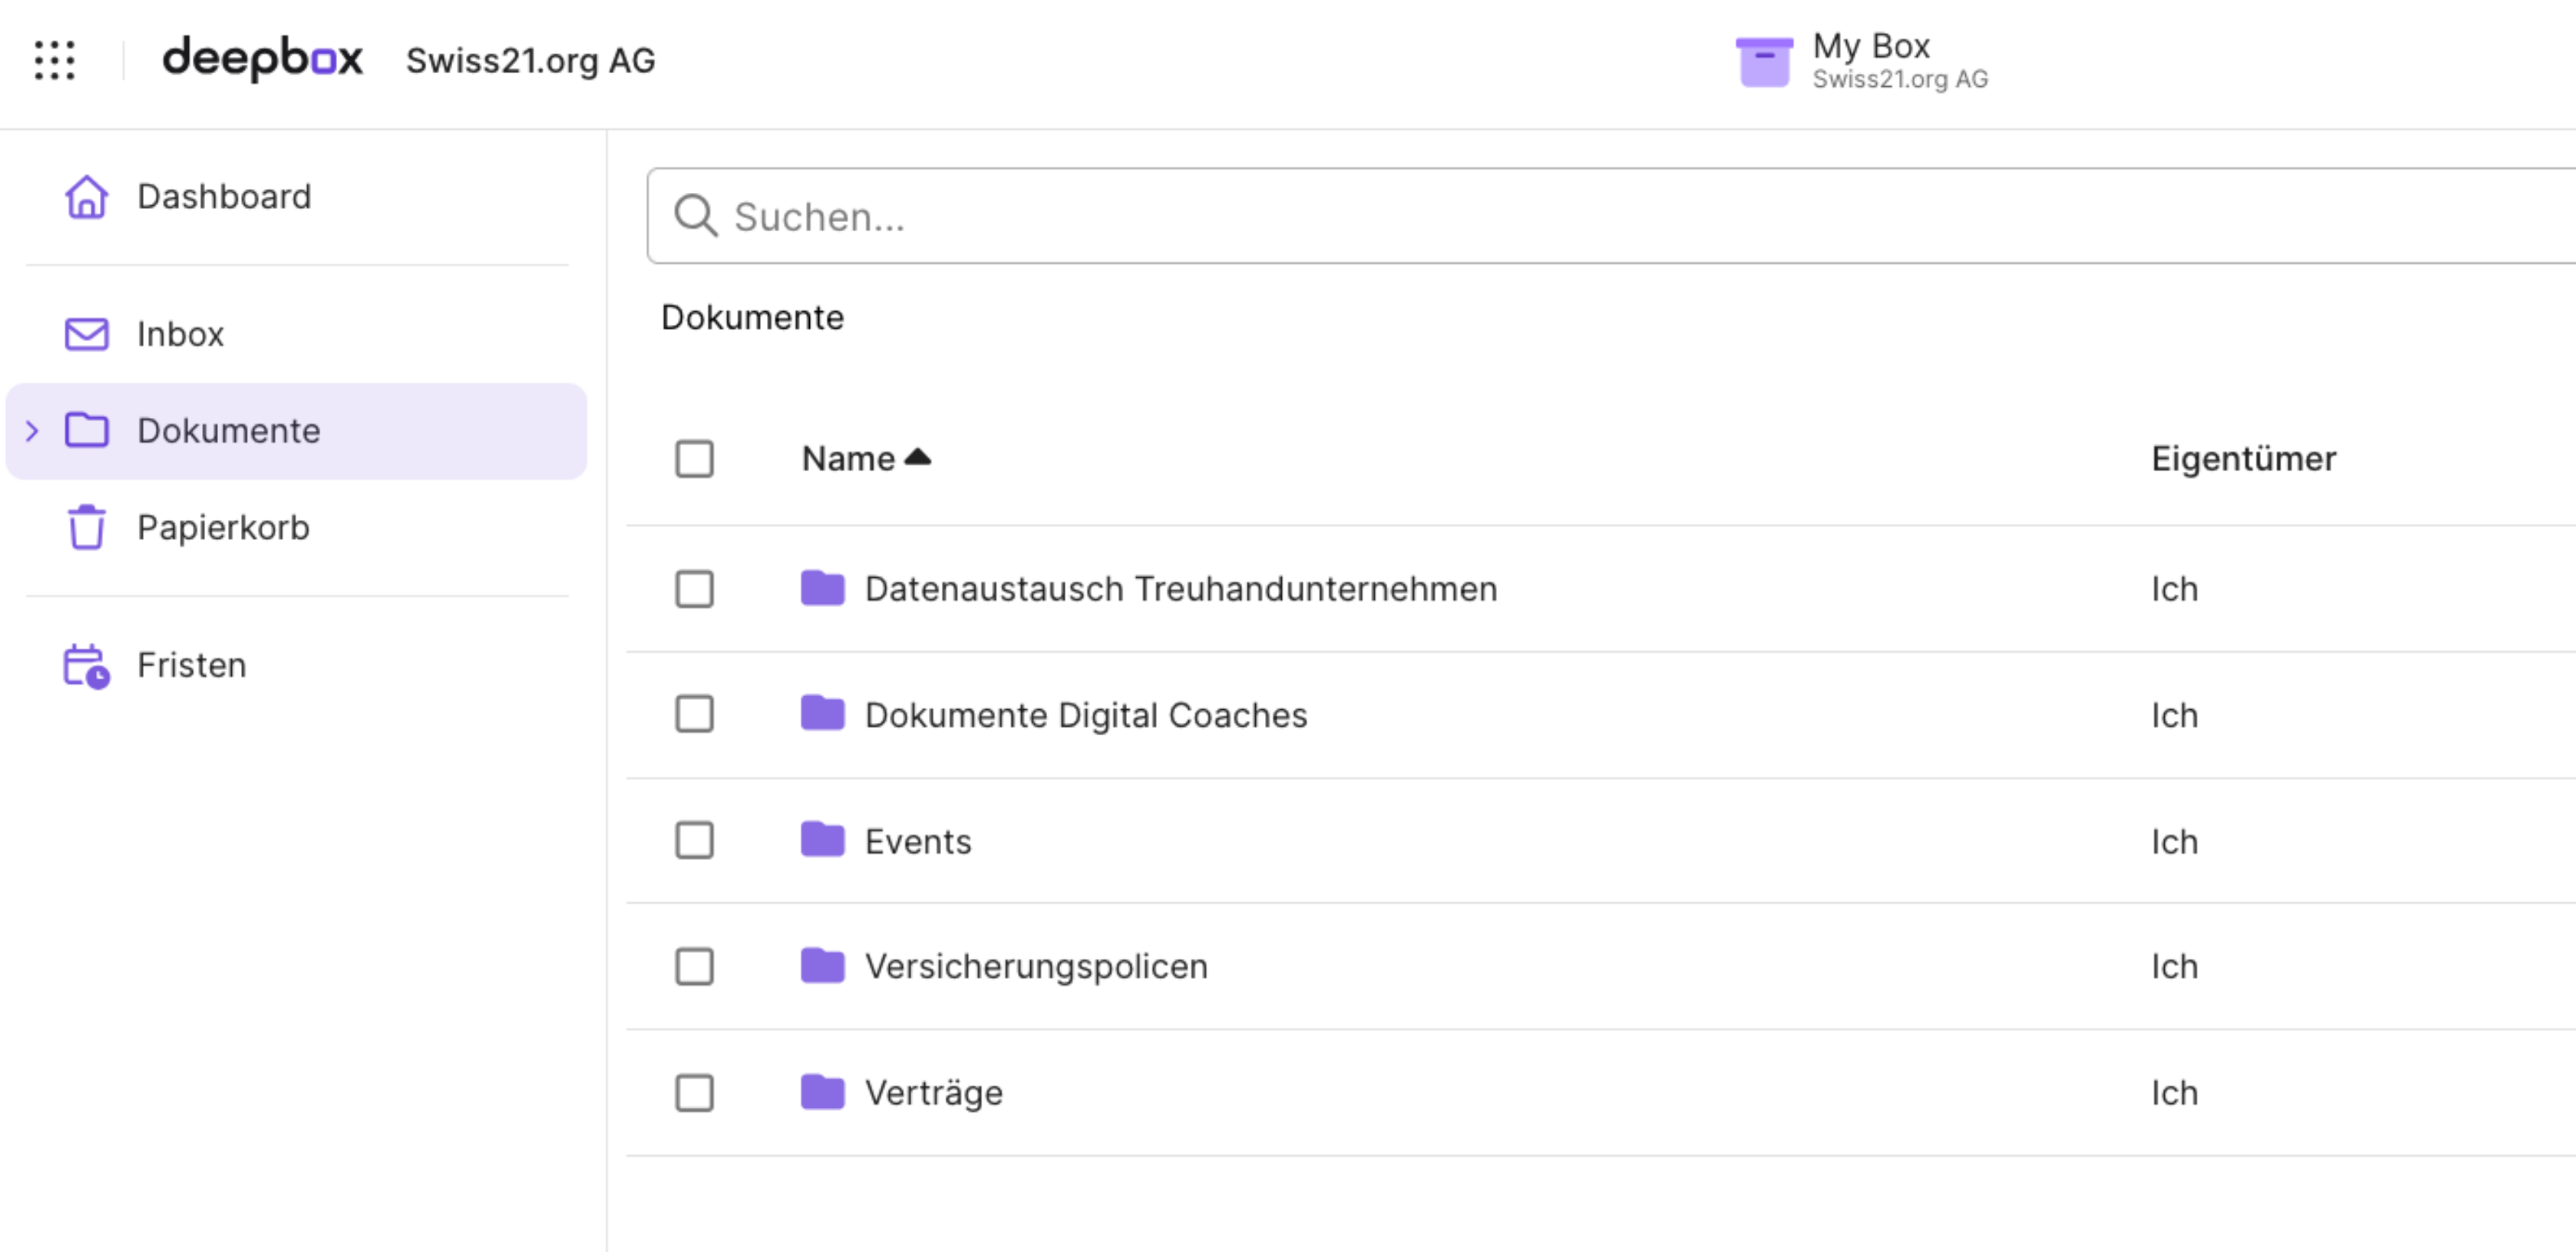Open the Verträge folder
The height and width of the screenshot is (1252, 2576).
tap(934, 1093)
